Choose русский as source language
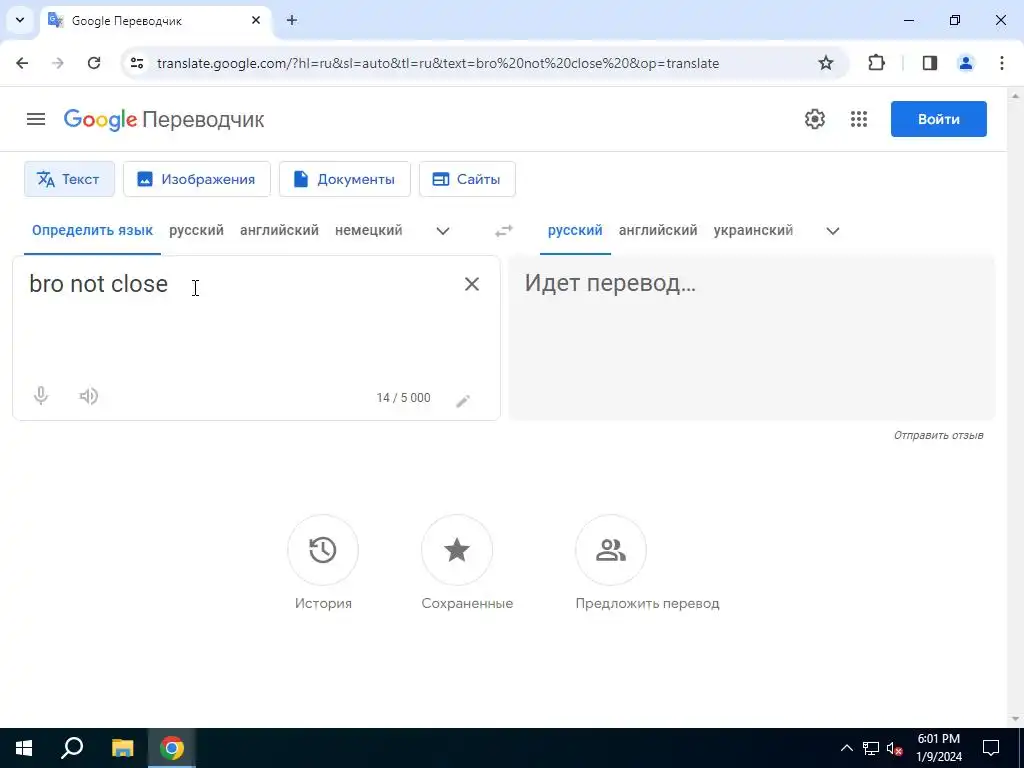This screenshot has height=768, width=1024. tap(196, 231)
